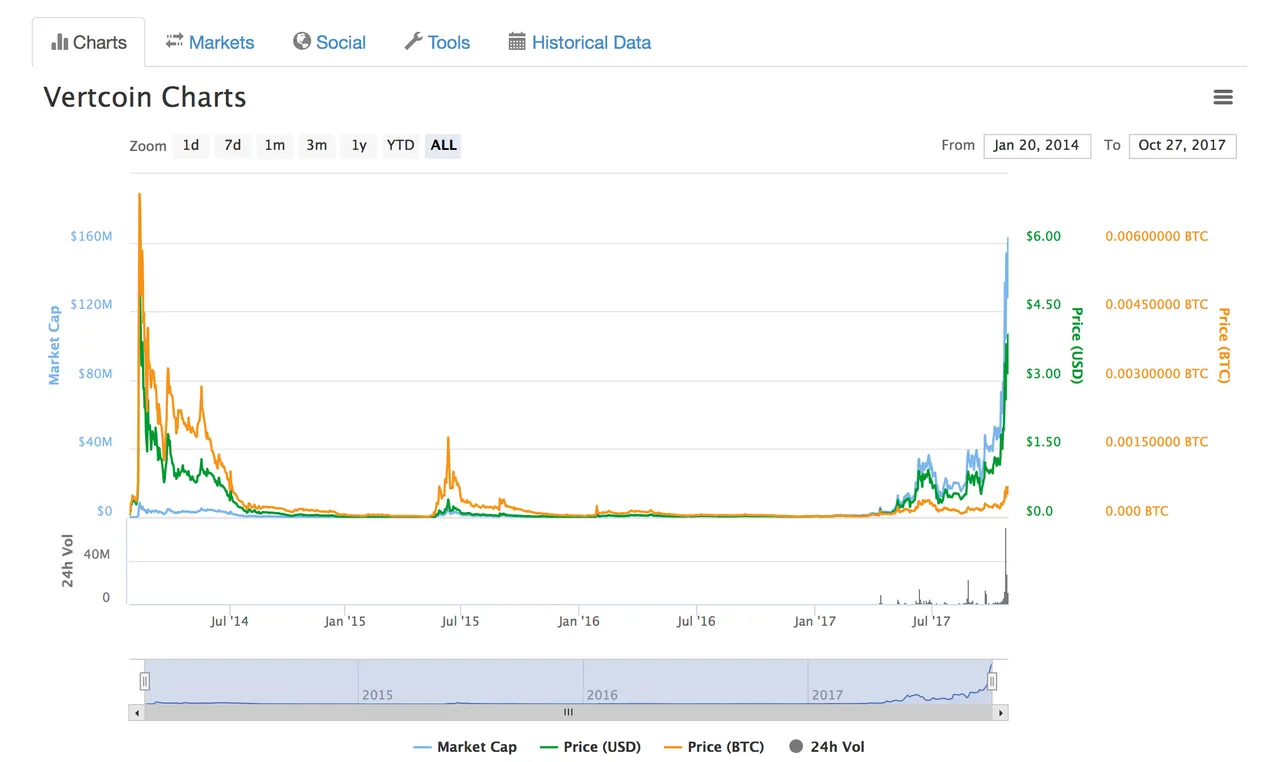Click the 40M volume axis label

[97, 554]
